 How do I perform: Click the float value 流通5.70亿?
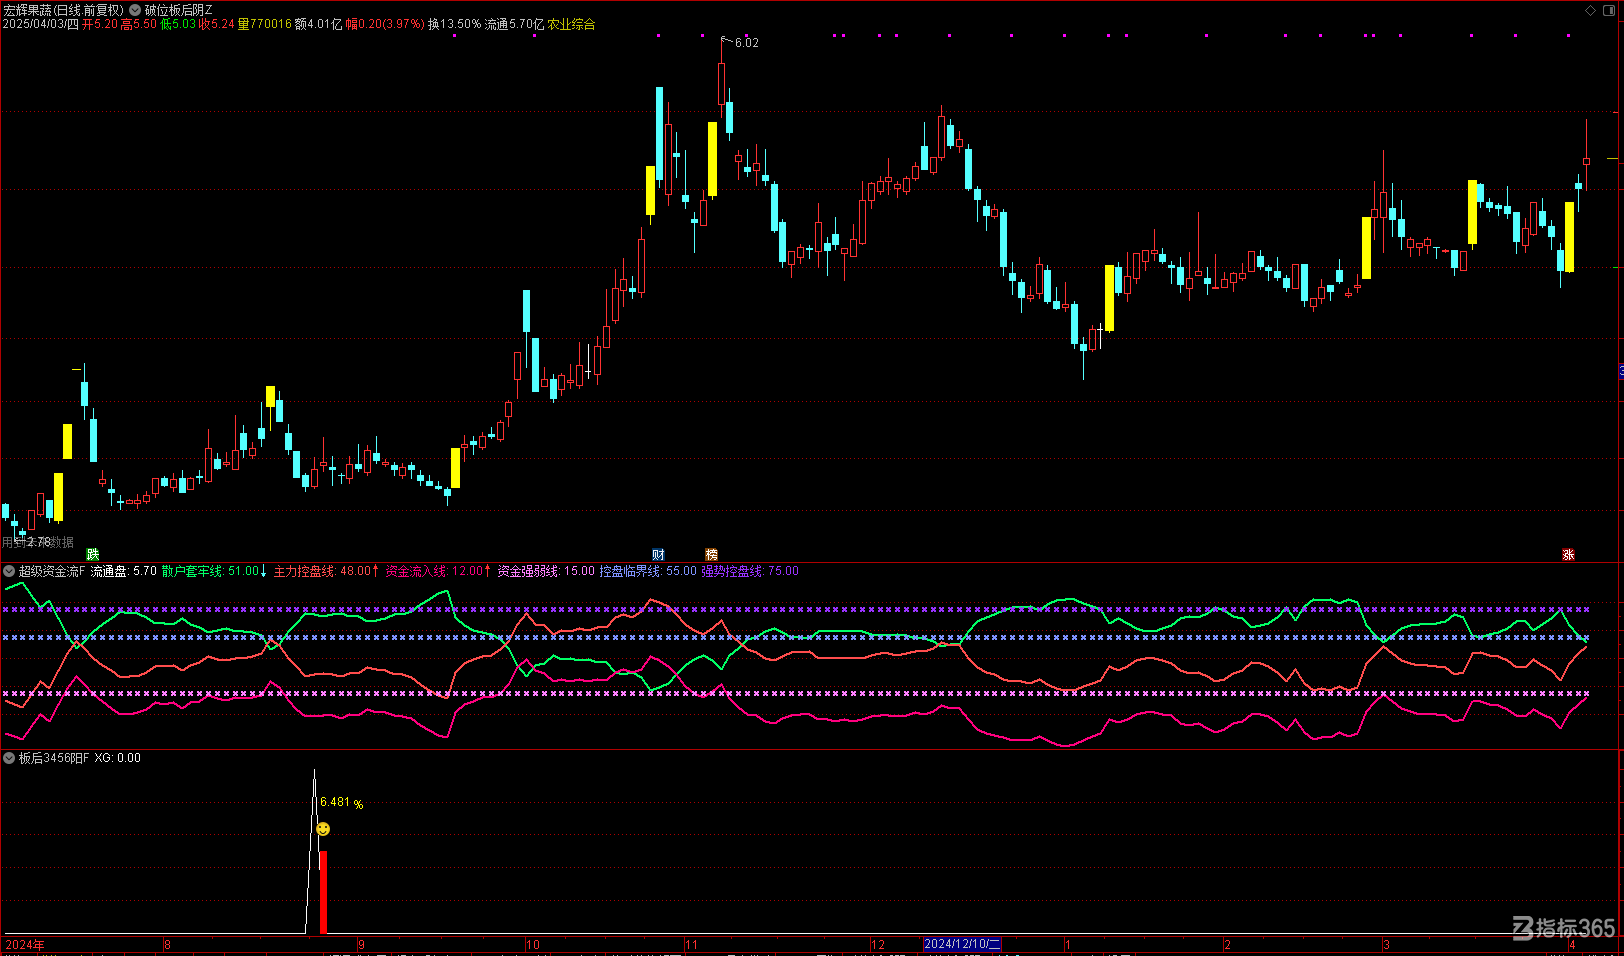[x=515, y=24]
